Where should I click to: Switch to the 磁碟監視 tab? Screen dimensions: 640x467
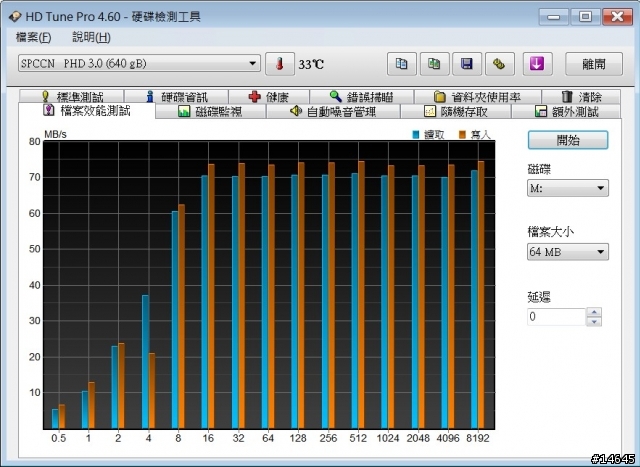pos(211,111)
